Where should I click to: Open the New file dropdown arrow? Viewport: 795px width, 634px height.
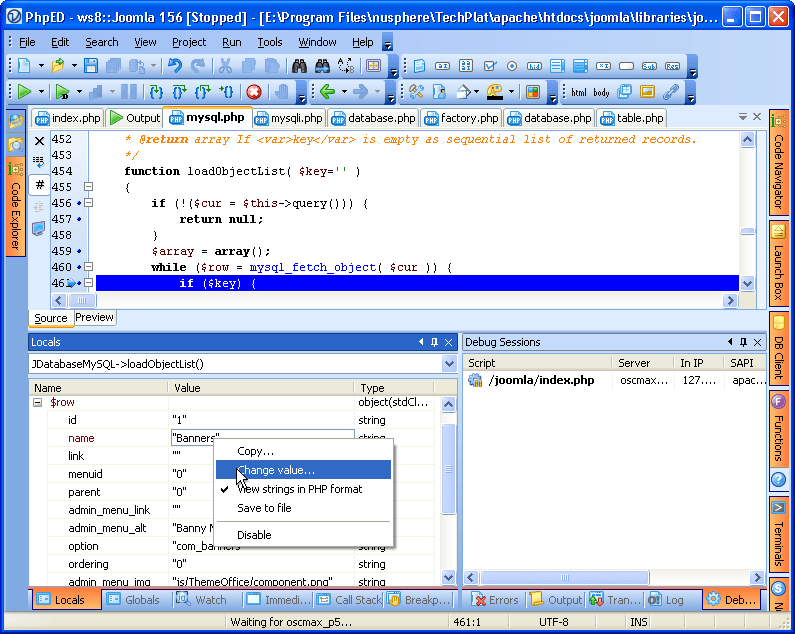click(x=41, y=66)
